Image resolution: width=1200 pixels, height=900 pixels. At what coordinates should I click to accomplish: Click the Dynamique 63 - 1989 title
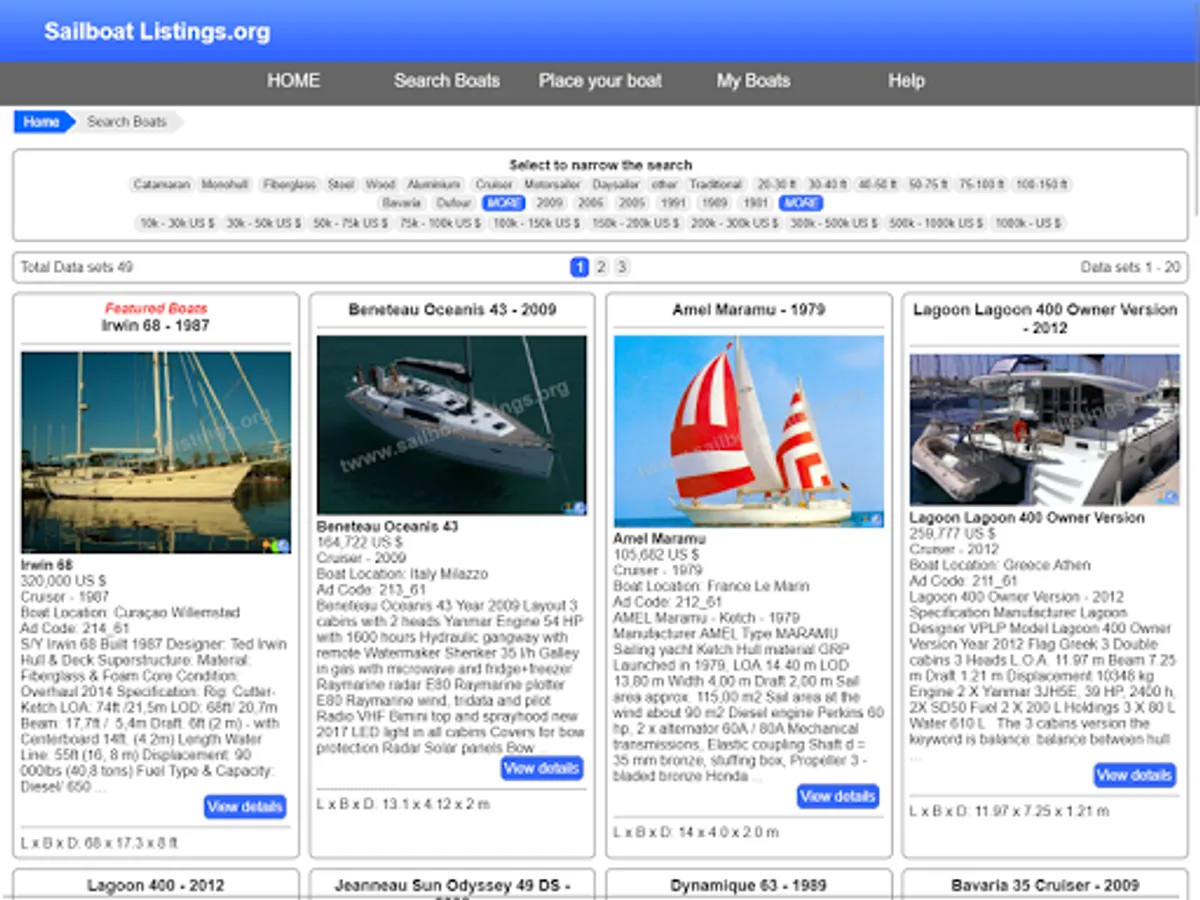tap(748, 886)
